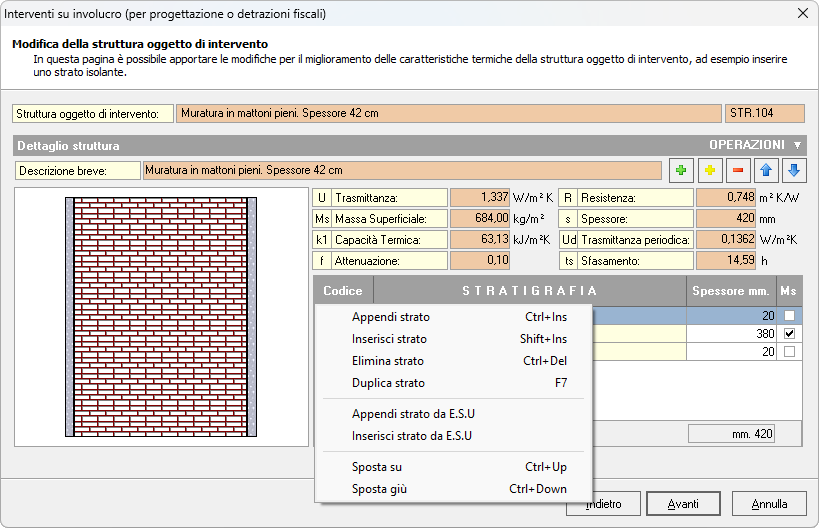Click the Descrizione breve text field
This screenshot has width=819, height=528.
[x=402, y=171]
